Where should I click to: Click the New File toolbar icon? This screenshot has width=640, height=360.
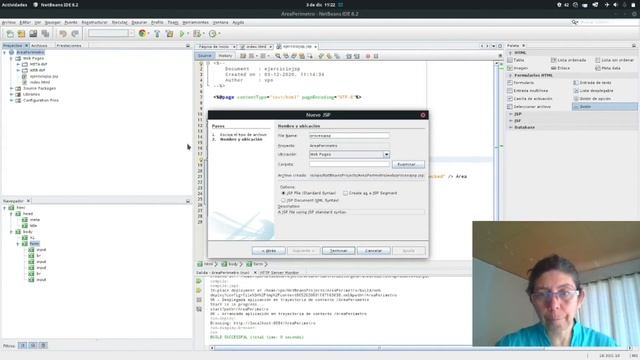(x=10, y=34)
